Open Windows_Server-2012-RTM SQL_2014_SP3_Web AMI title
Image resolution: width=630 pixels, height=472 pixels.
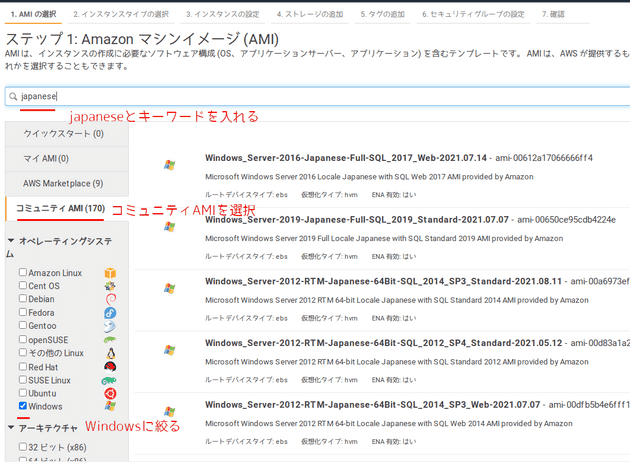click(x=372, y=405)
